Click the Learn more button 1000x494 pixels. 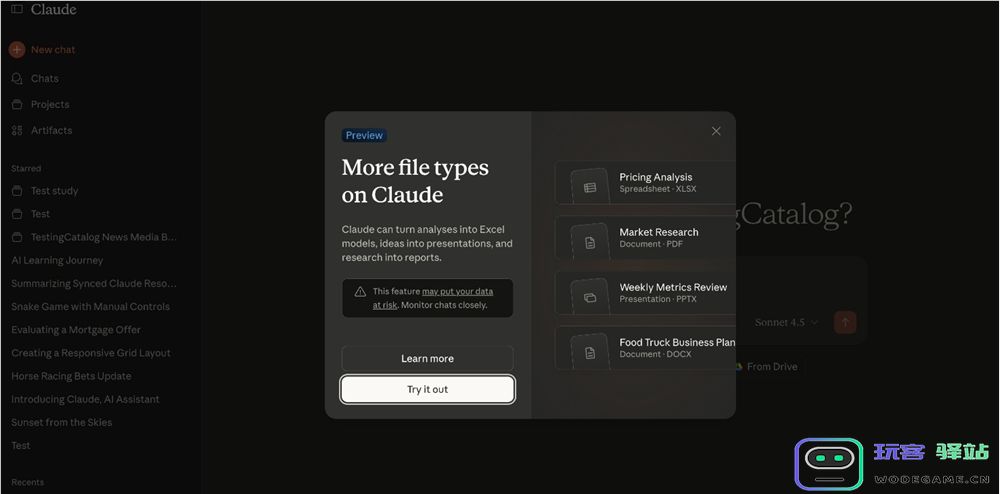[x=427, y=359]
